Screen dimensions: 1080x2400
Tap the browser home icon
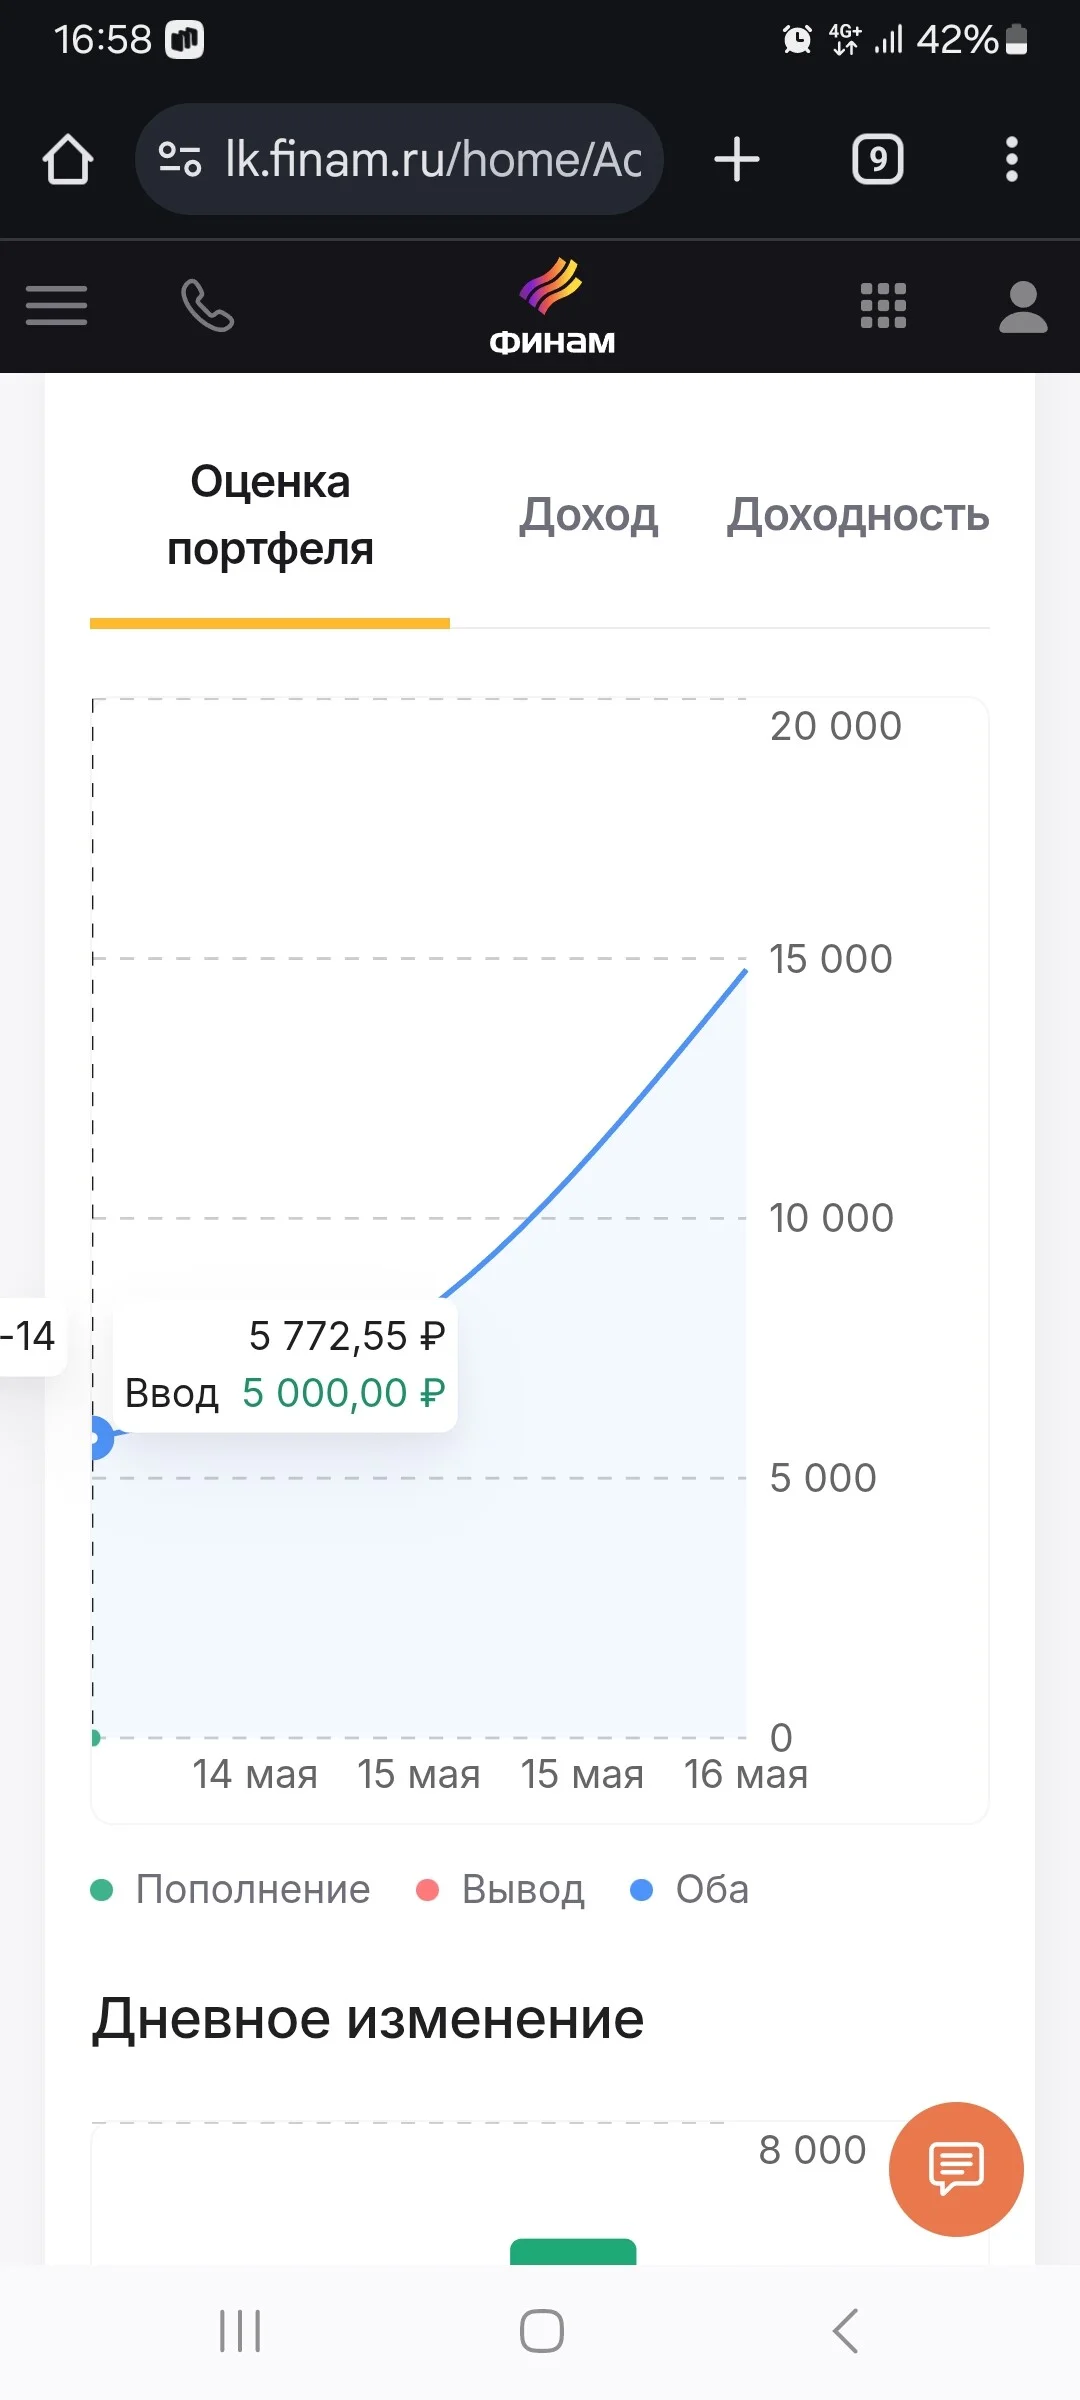pyautogui.click(x=68, y=160)
